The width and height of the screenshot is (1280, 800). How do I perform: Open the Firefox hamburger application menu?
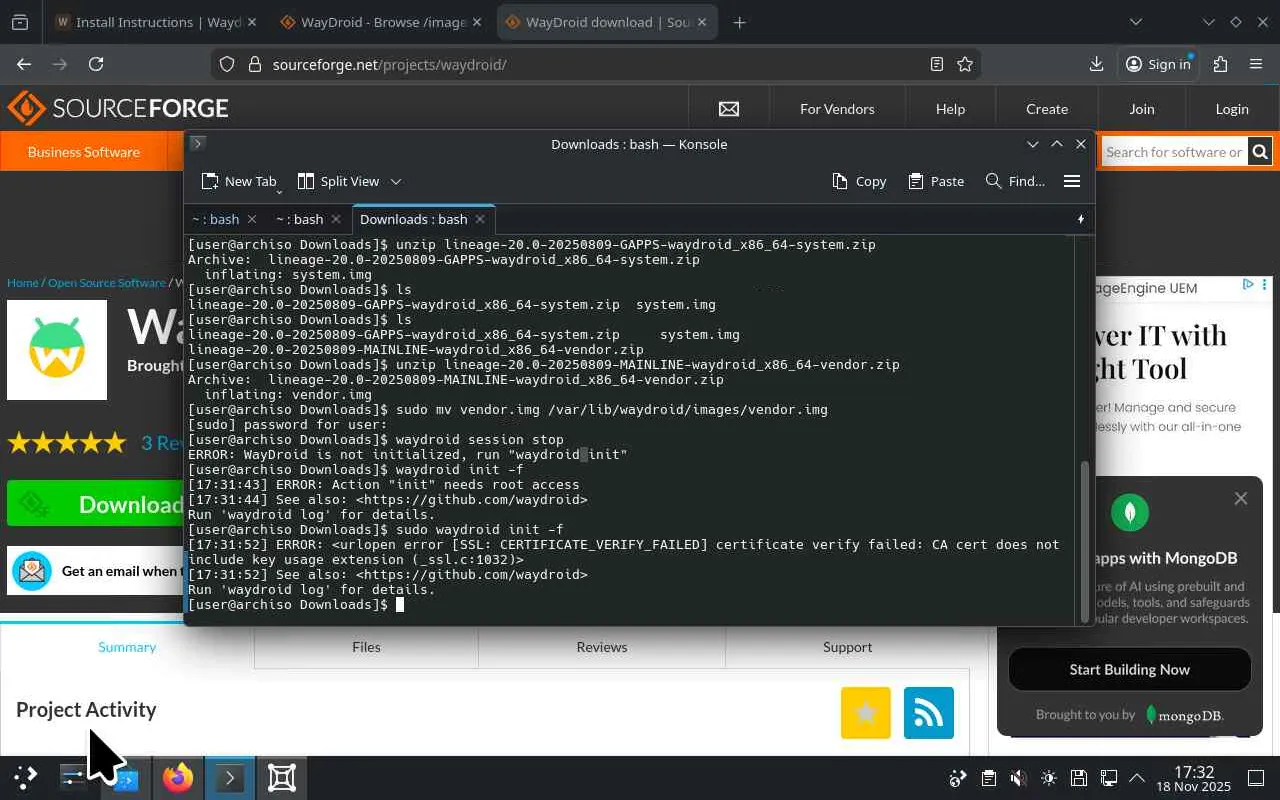tap(1256, 64)
